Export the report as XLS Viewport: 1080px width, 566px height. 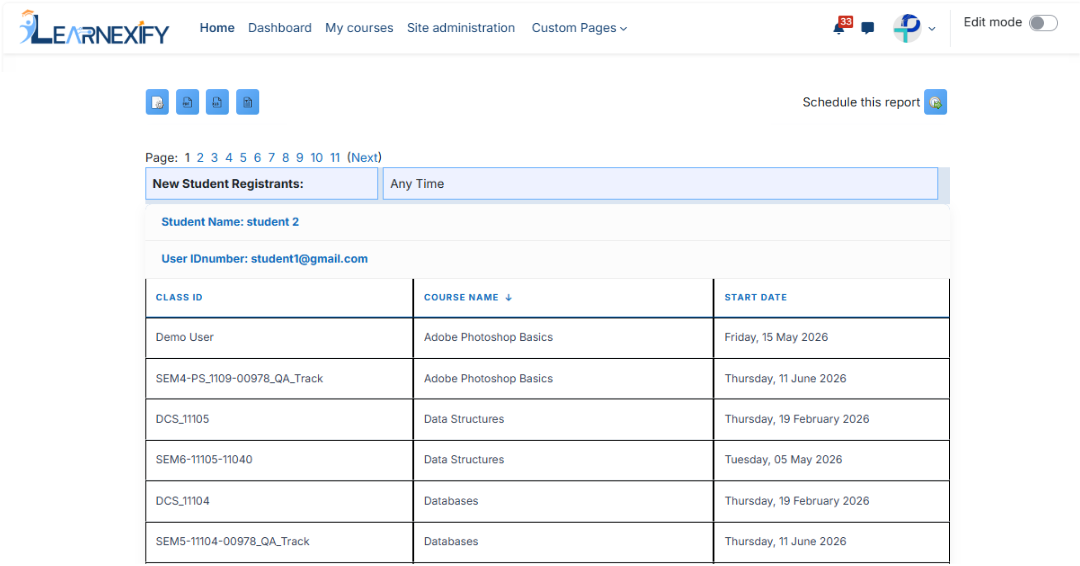tap(217, 103)
